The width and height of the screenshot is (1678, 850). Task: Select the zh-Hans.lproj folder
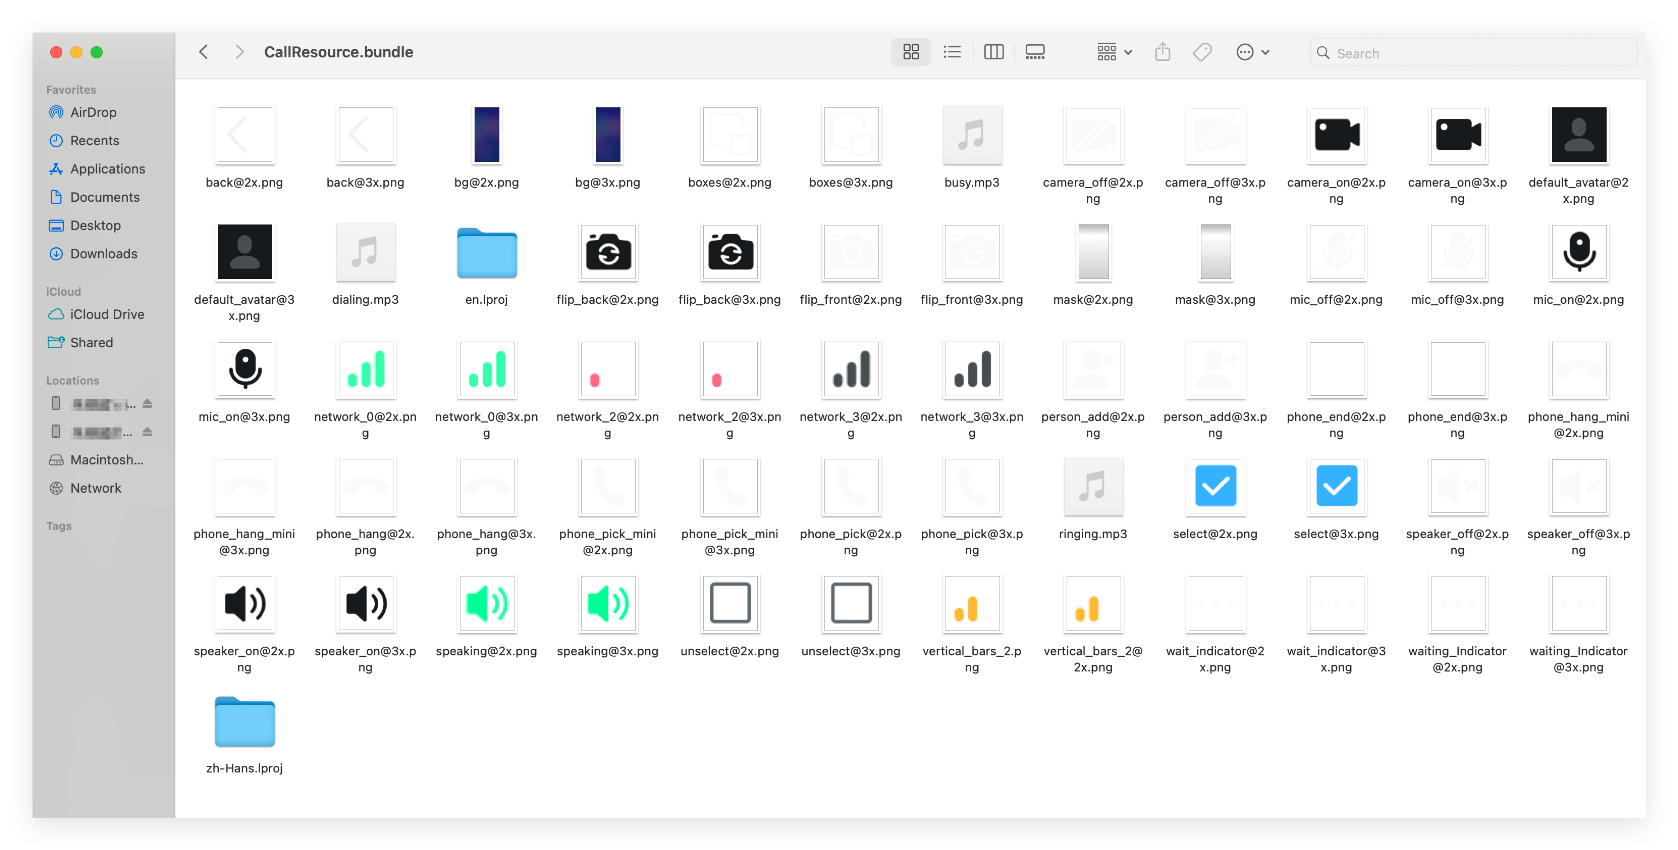pos(245,722)
